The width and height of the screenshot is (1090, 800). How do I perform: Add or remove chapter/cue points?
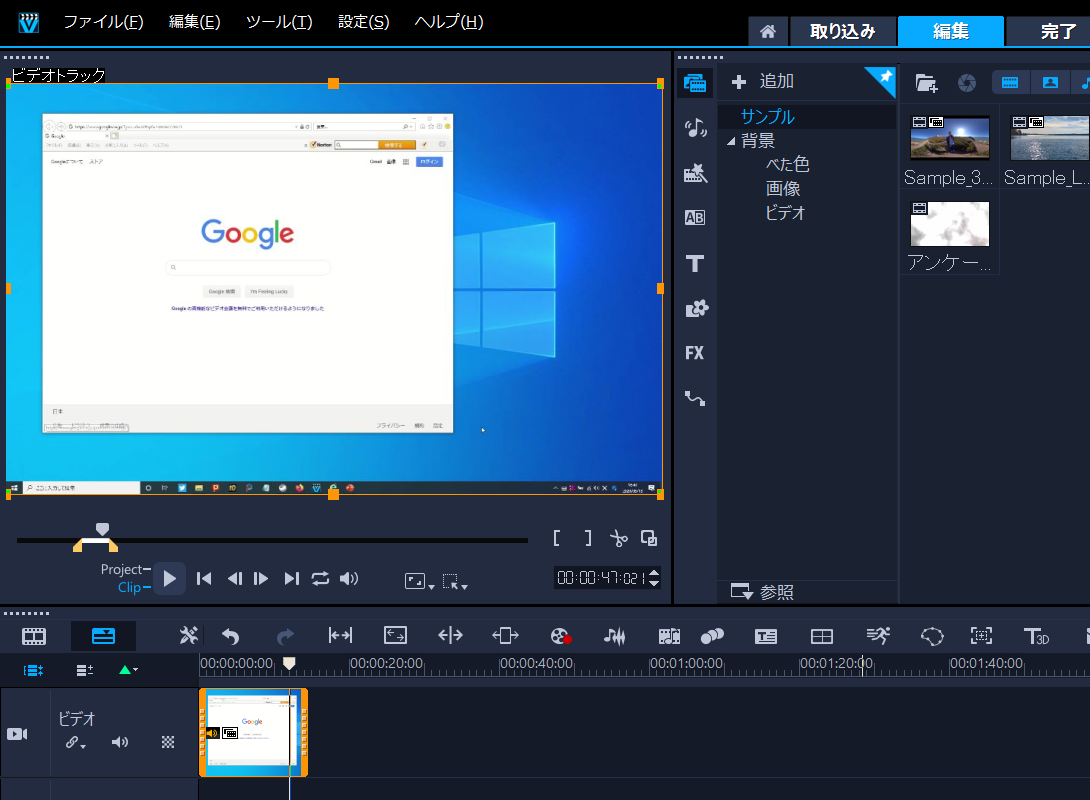pyautogui.click(x=85, y=670)
